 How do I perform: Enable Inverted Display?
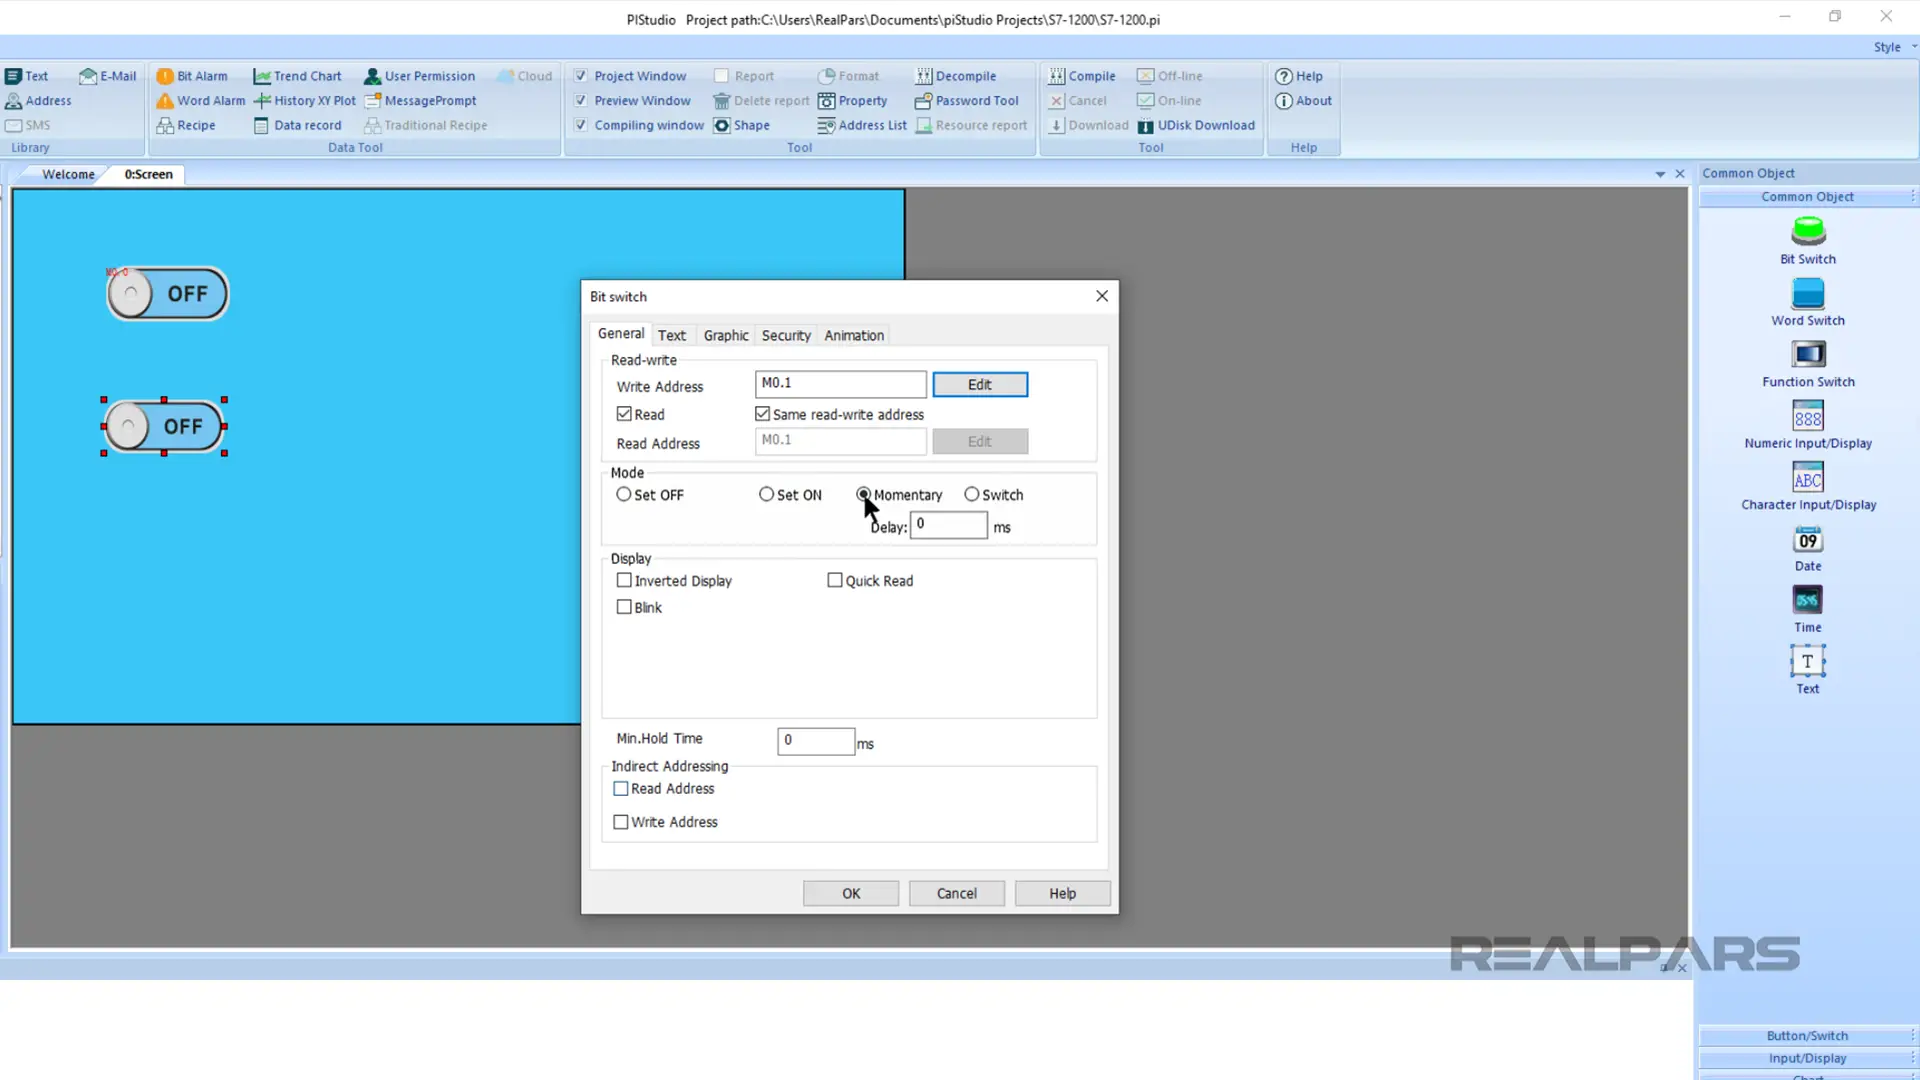[624, 580]
